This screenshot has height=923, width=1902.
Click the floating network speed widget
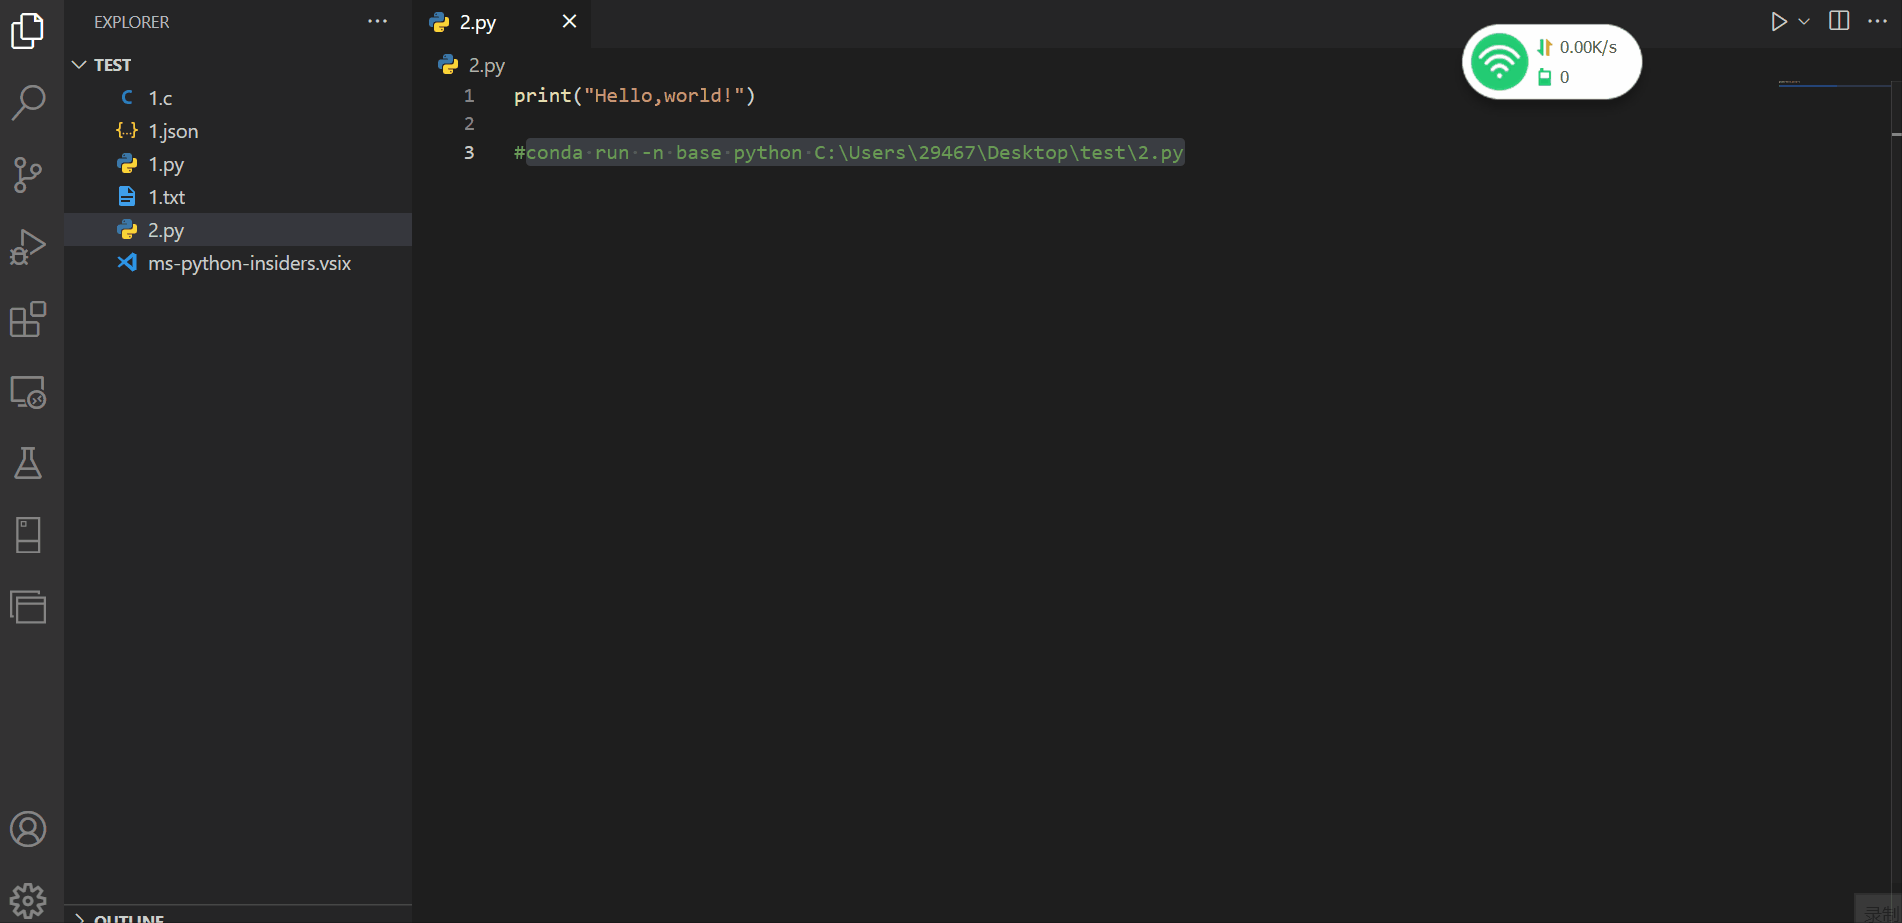coord(1550,61)
